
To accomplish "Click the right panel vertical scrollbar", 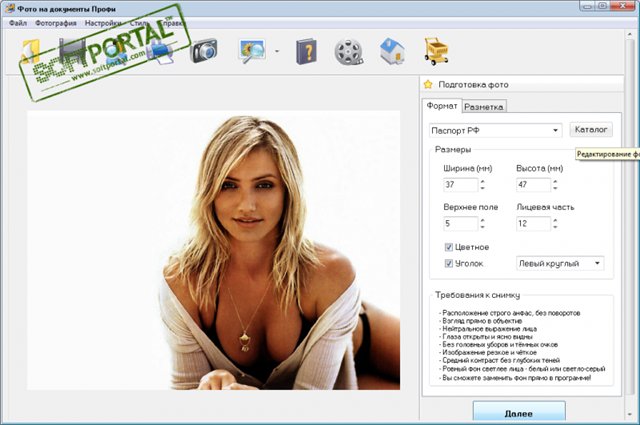I will 629,225.
